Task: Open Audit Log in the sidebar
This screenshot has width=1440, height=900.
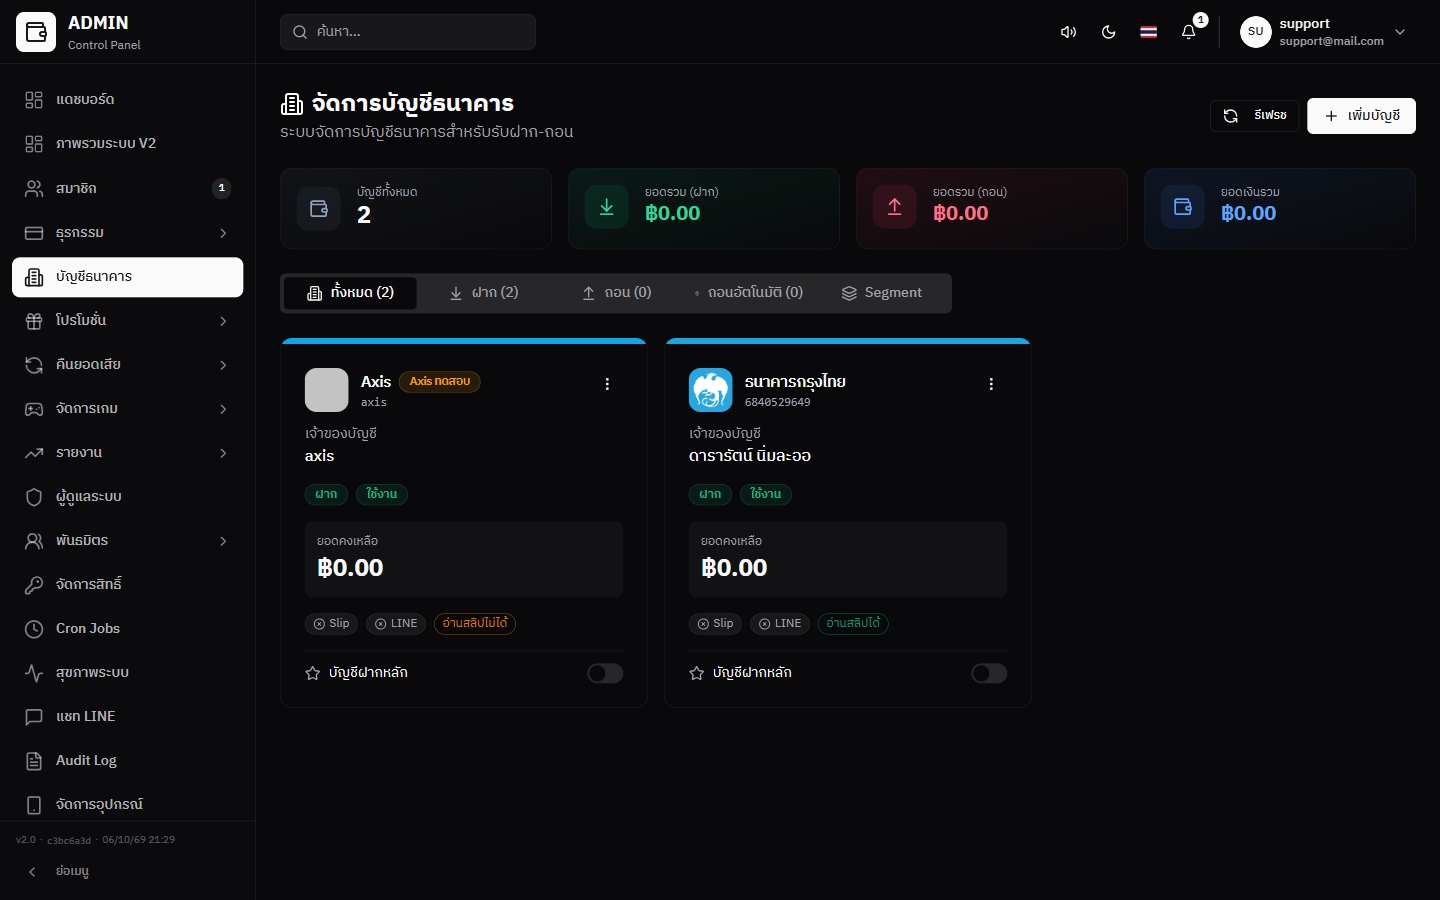Action: click(128, 761)
